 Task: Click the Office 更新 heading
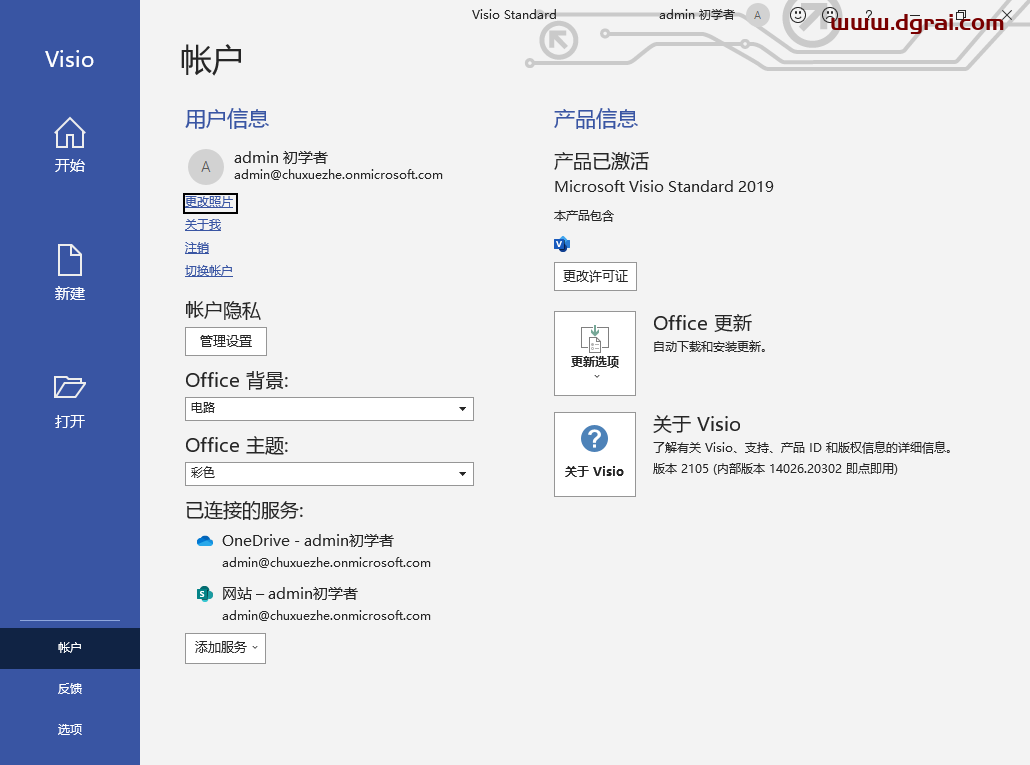click(x=702, y=323)
